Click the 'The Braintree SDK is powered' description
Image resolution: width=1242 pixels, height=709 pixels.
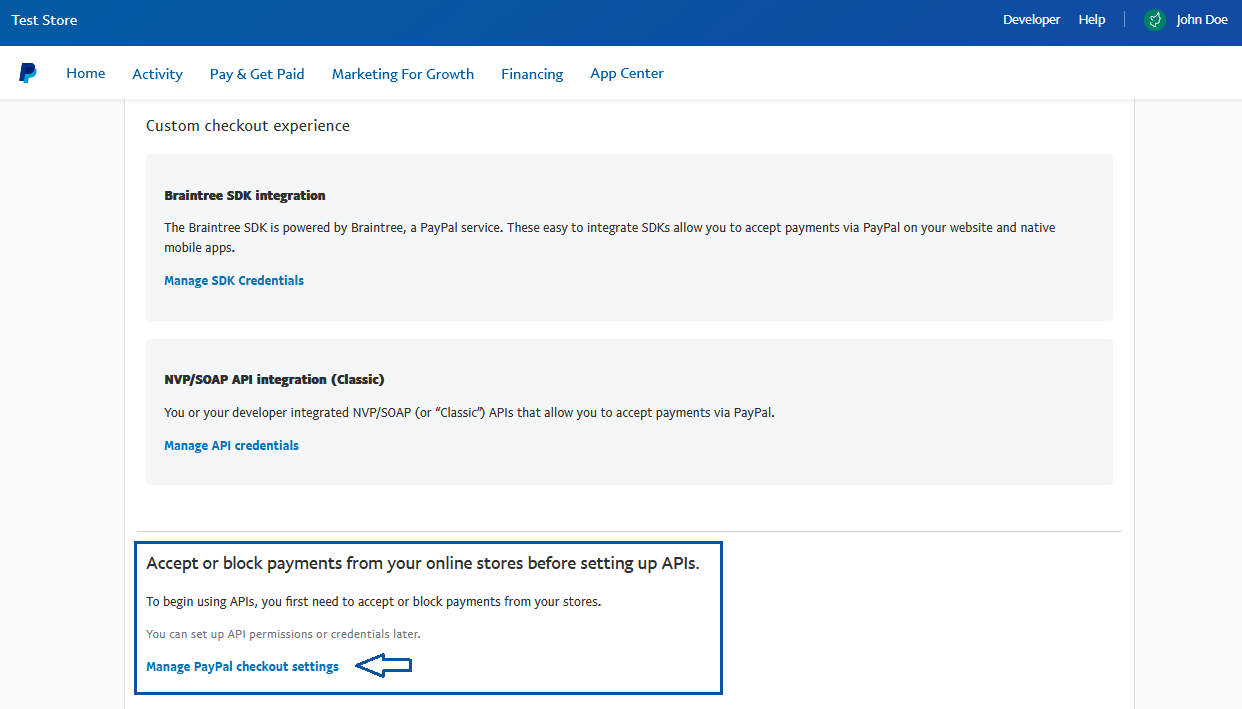[610, 237]
